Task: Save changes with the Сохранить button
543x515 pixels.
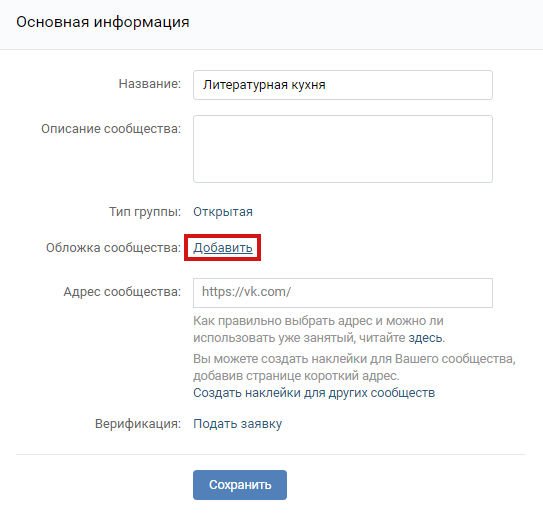Action: 240,485
